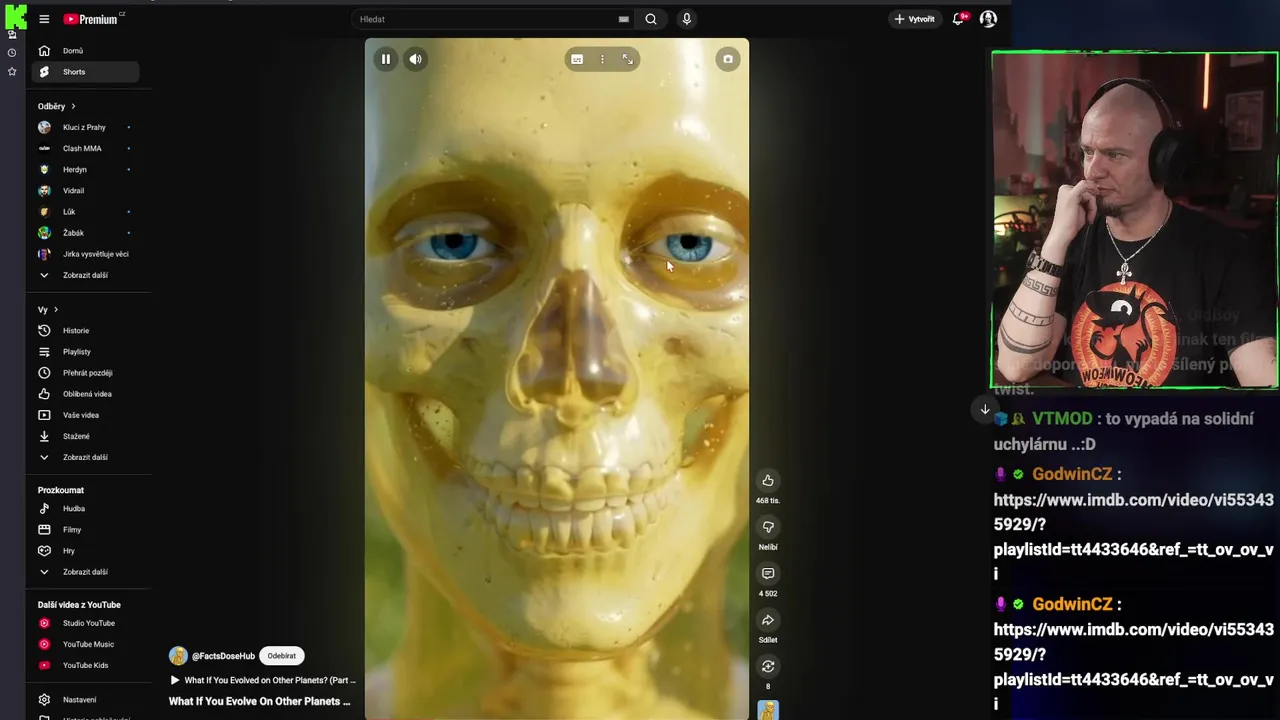The width and height of the screenshot is (1280, 720).
Task: Open the star favorites icon in the browser sidebar
Action: point(12,71)
